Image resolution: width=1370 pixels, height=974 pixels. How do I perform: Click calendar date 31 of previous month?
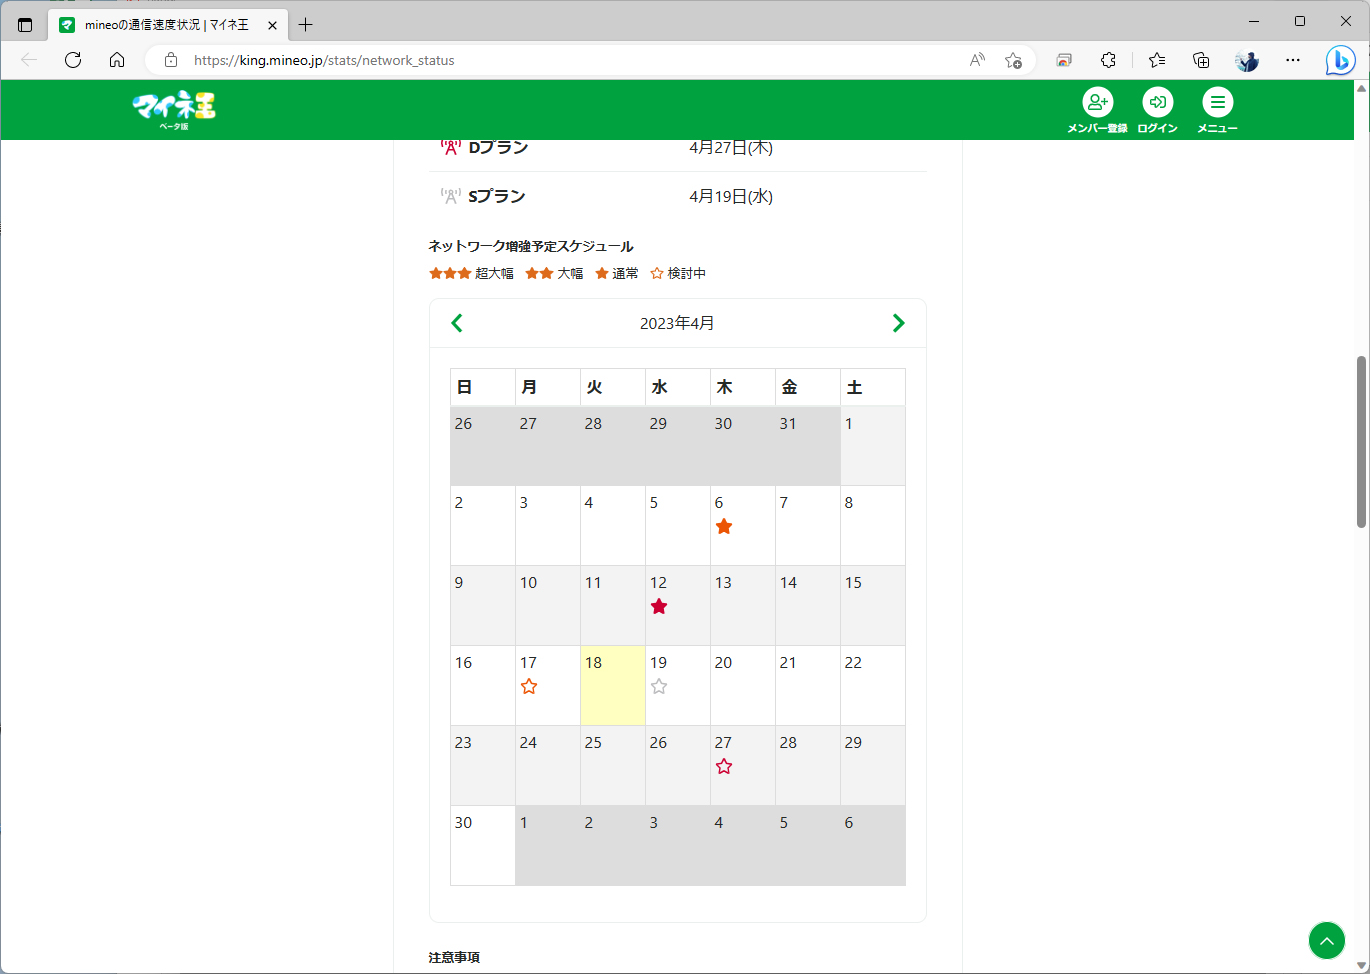pos(788,423)
